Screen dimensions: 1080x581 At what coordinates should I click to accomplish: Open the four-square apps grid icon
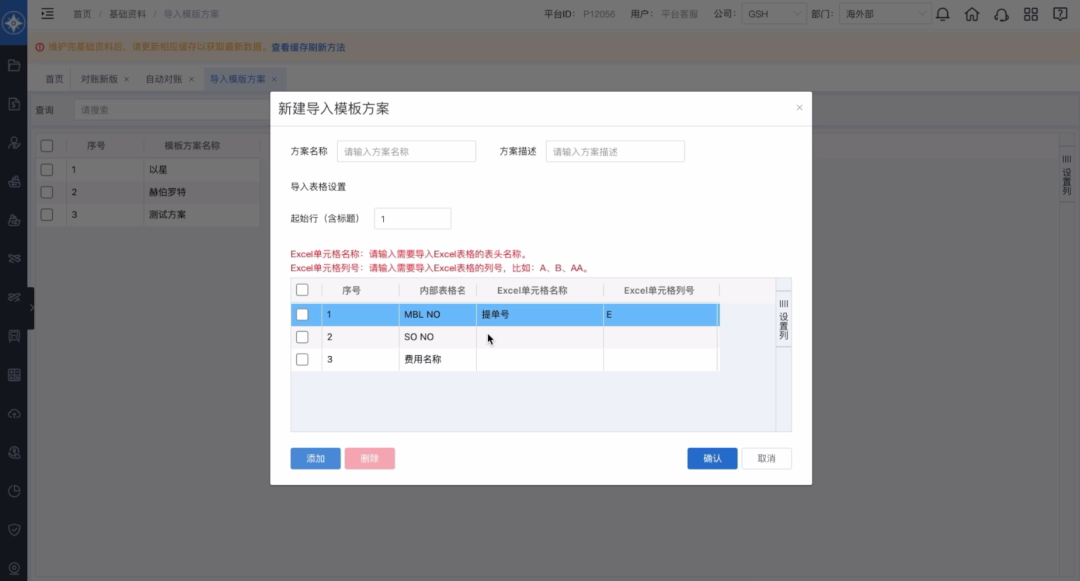[x=1031, y=14]
